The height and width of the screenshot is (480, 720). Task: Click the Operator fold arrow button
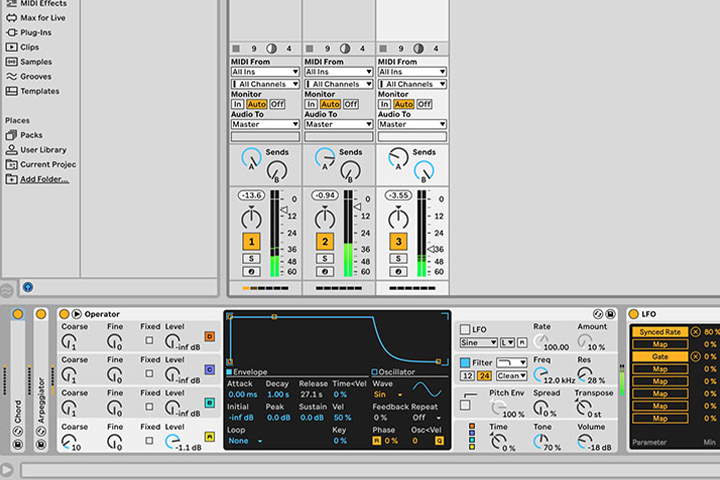[x=77, y=314]
